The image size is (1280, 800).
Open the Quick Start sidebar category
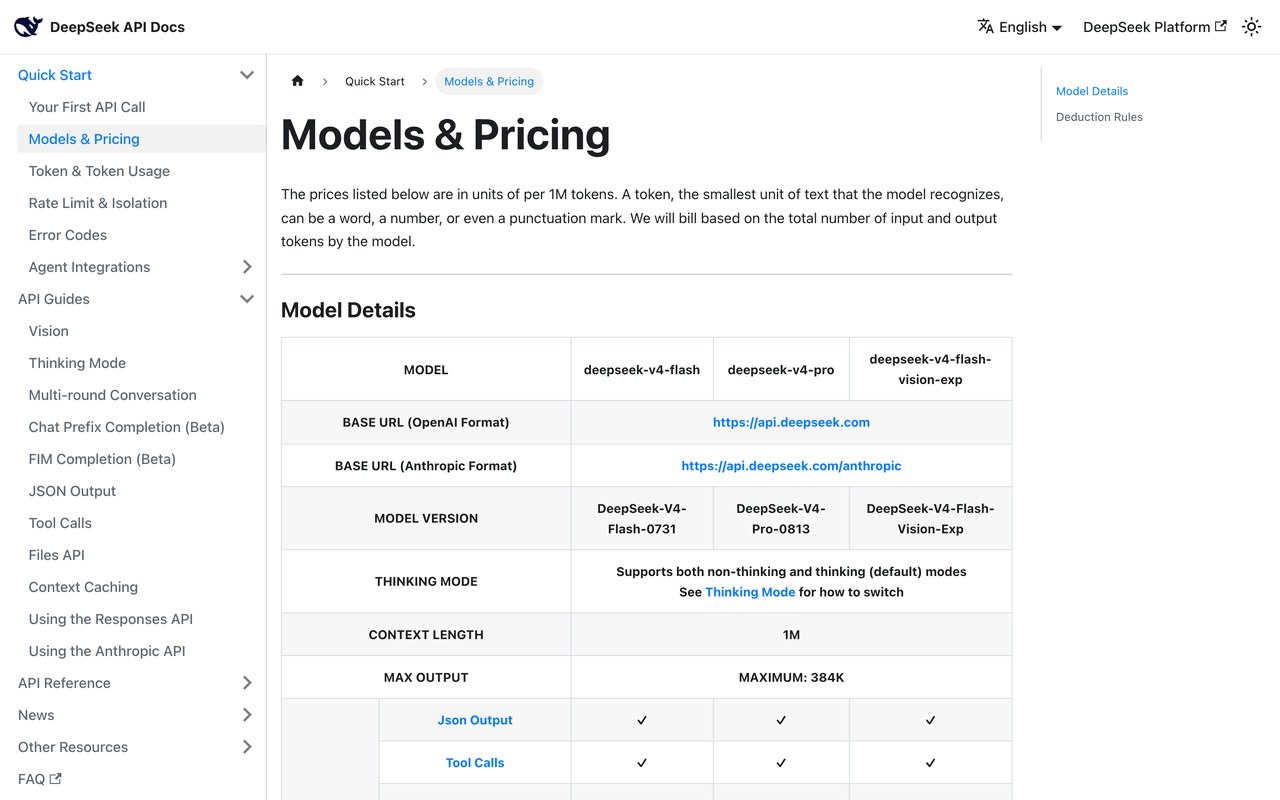pos(55,75)
